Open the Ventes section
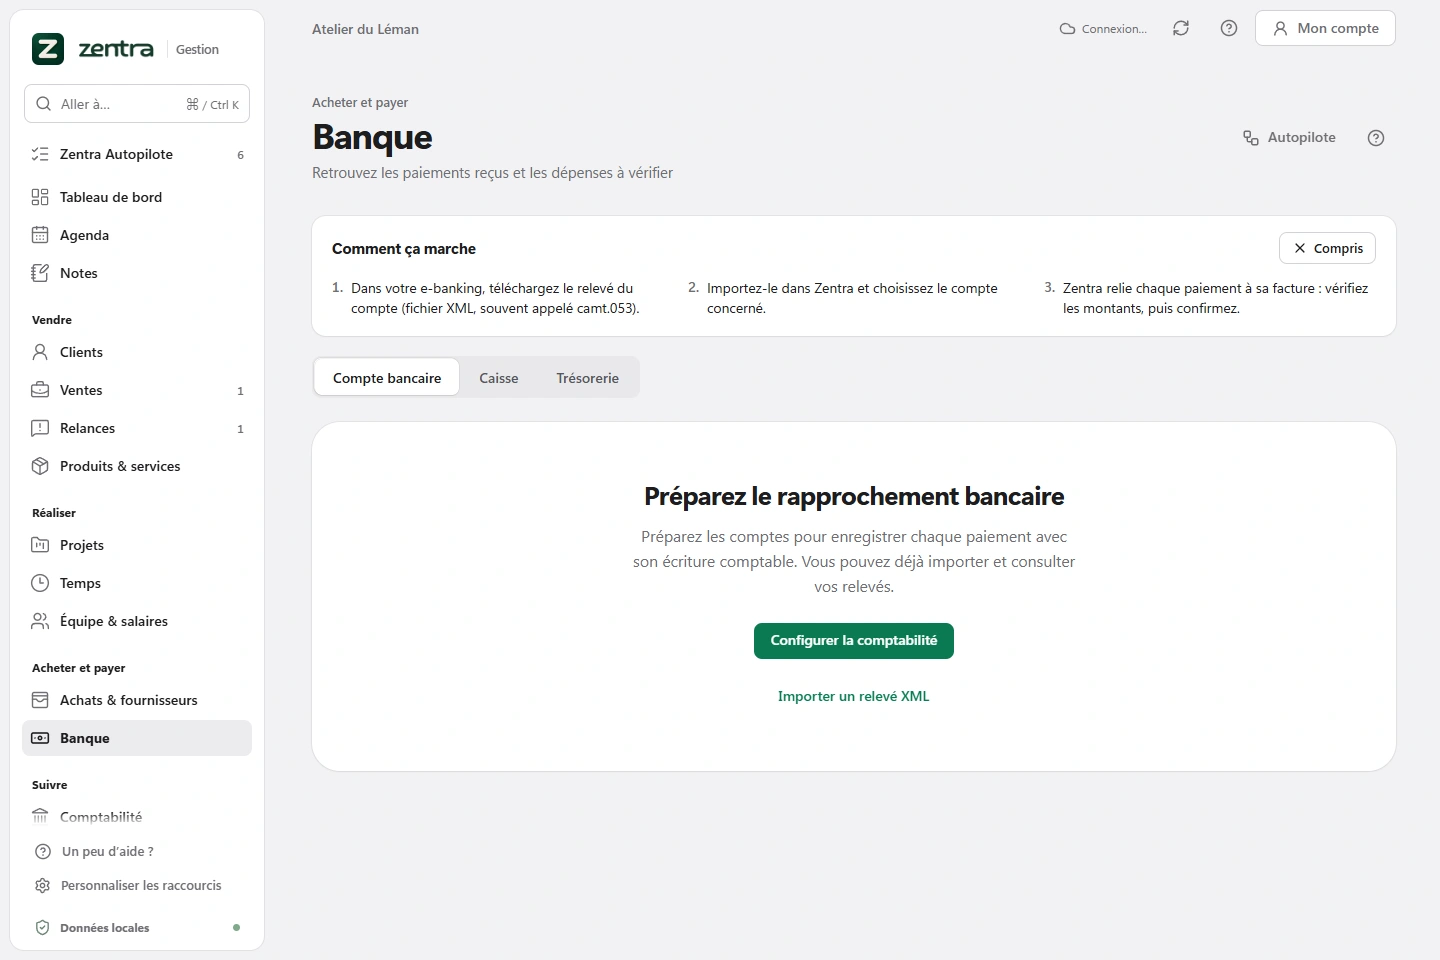 coord(137,390)
